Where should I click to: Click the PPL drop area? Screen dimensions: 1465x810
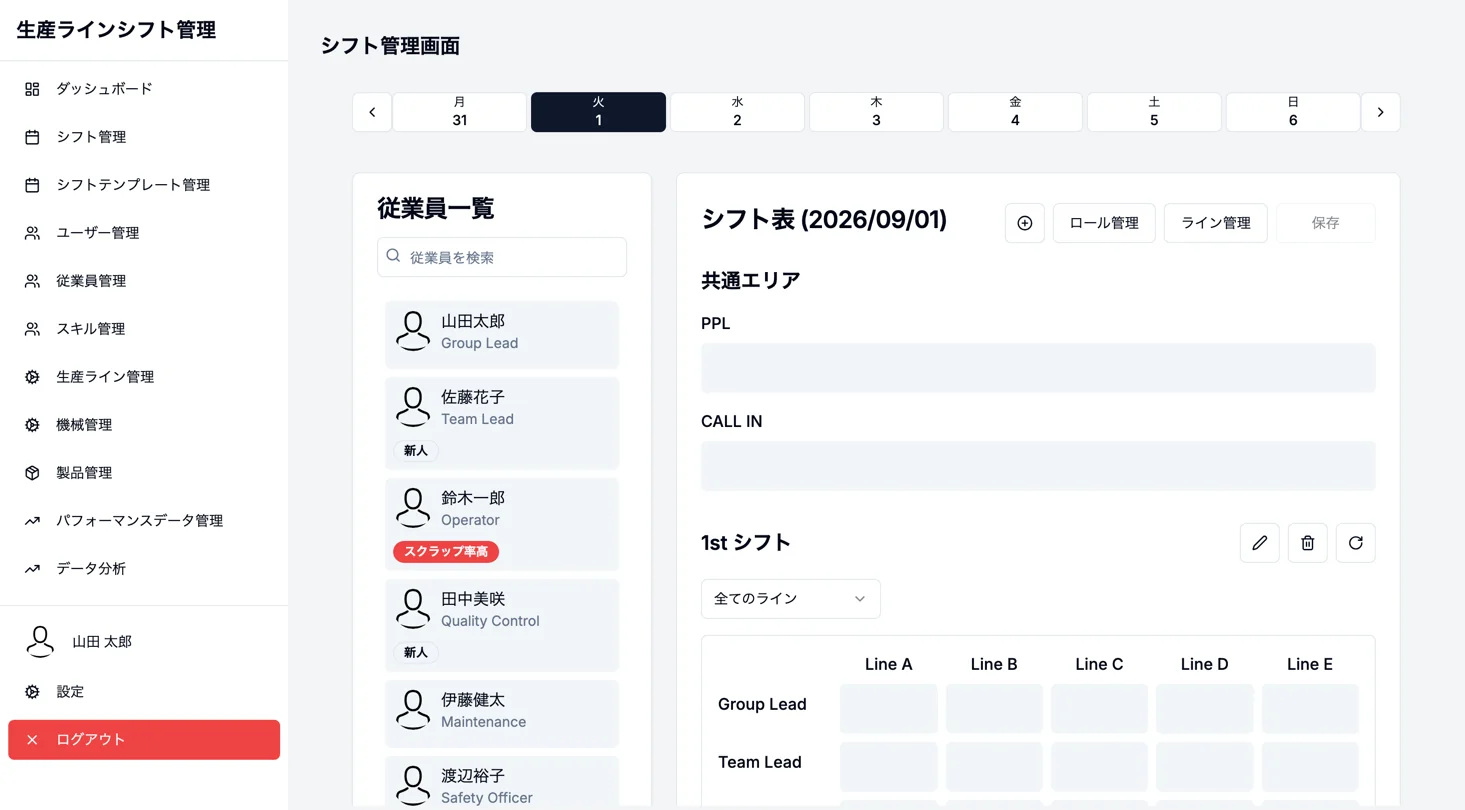tap(1038, 368)
